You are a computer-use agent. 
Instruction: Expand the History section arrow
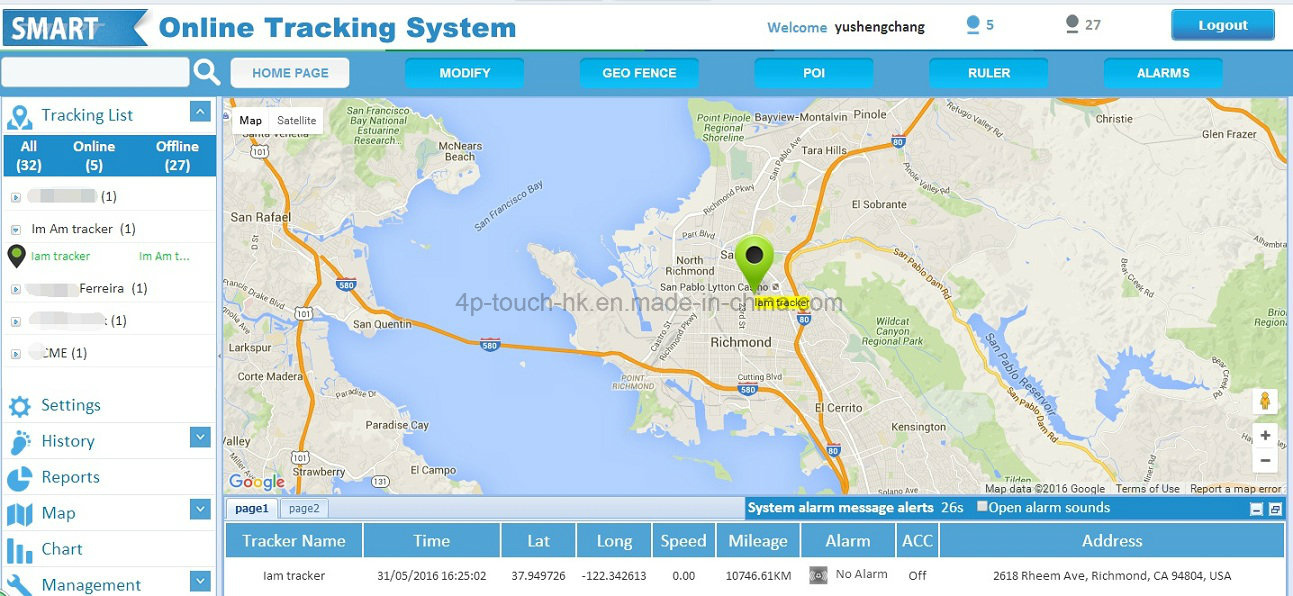200,437
